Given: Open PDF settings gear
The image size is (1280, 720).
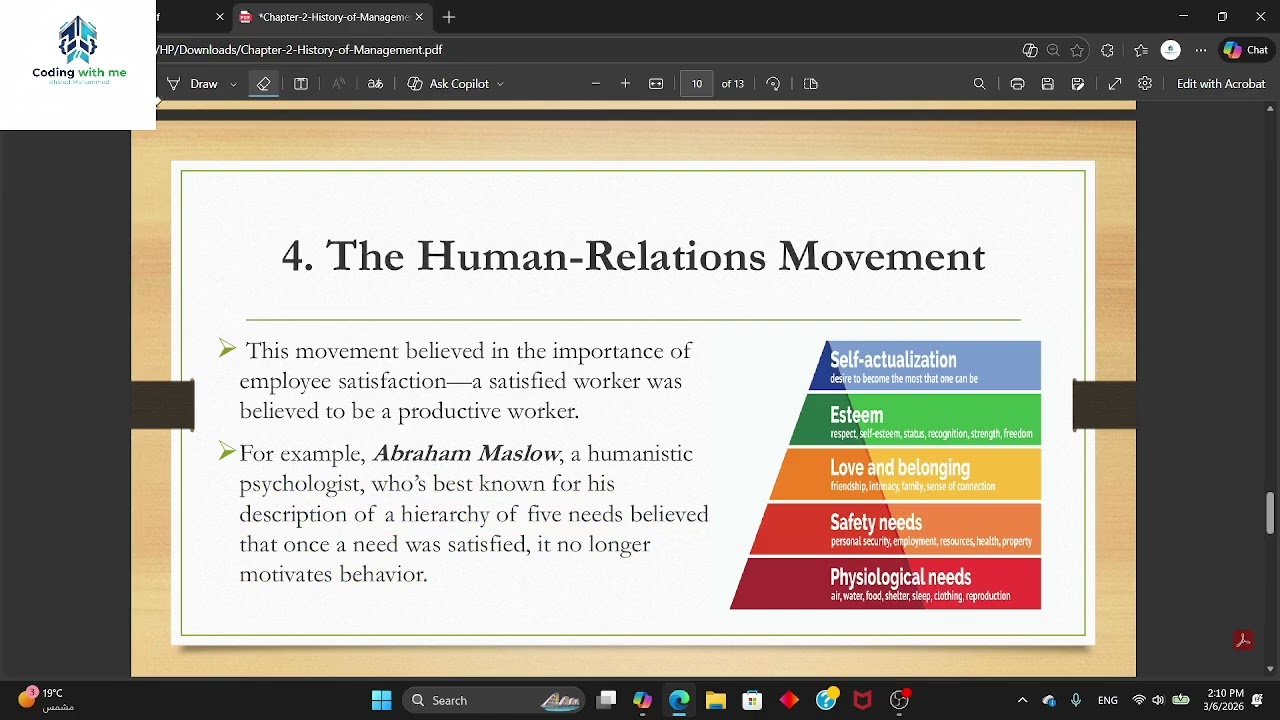Looking at the screenshot, I should (1145, 84).
